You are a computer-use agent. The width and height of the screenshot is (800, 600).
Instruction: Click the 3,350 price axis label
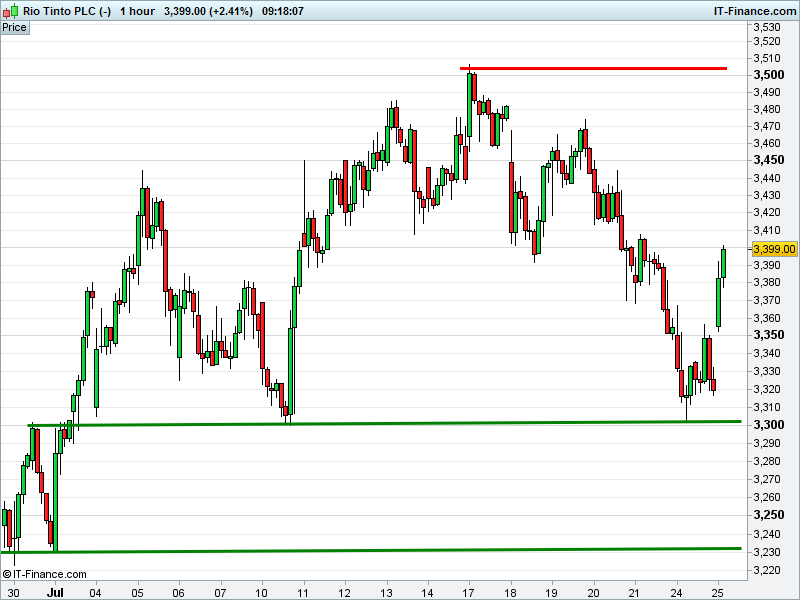pyautogui.click(x=768, y=335)
